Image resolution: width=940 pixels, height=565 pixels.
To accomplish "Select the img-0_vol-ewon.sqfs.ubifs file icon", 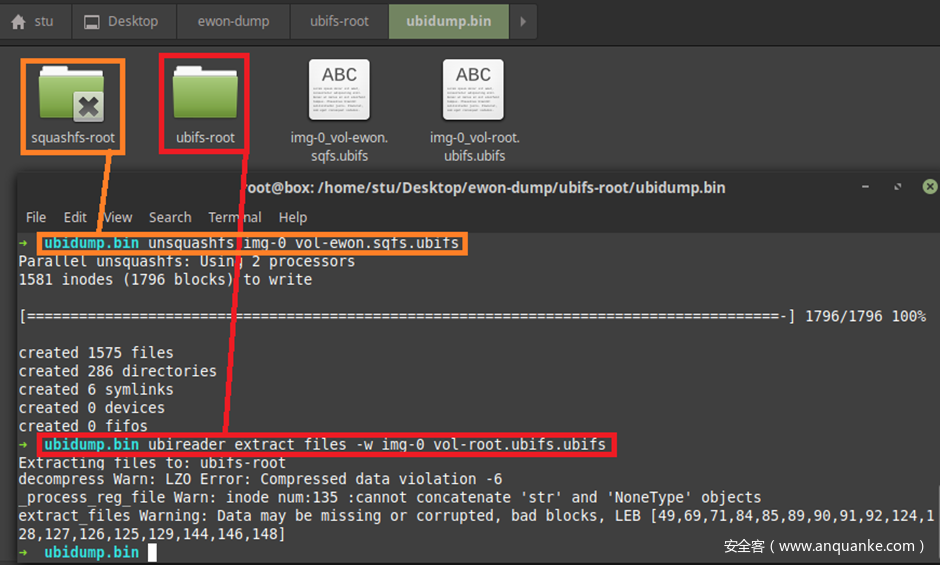I will tap(339, 89).
